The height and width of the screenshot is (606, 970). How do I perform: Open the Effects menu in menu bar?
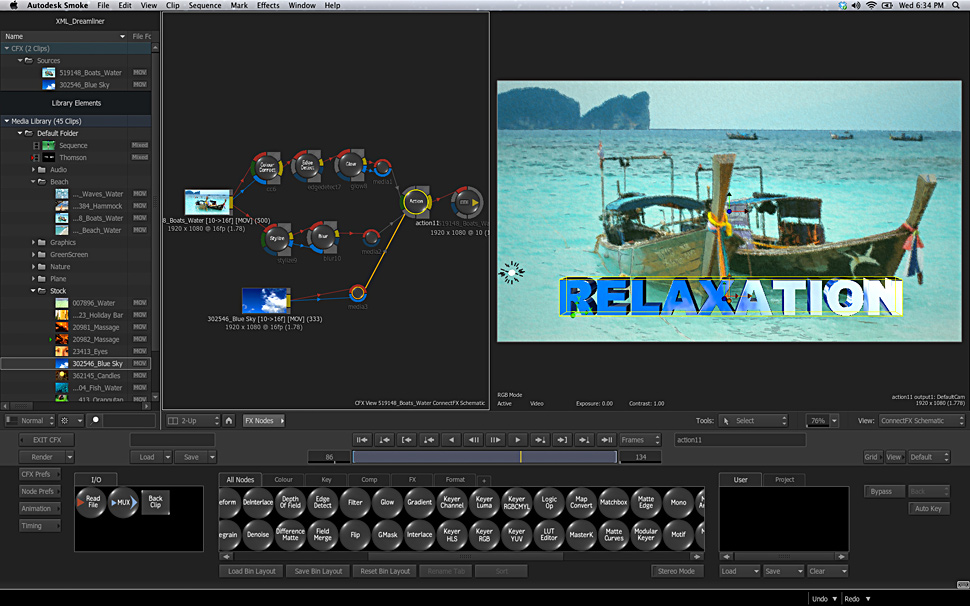click(x=268, y=6)
